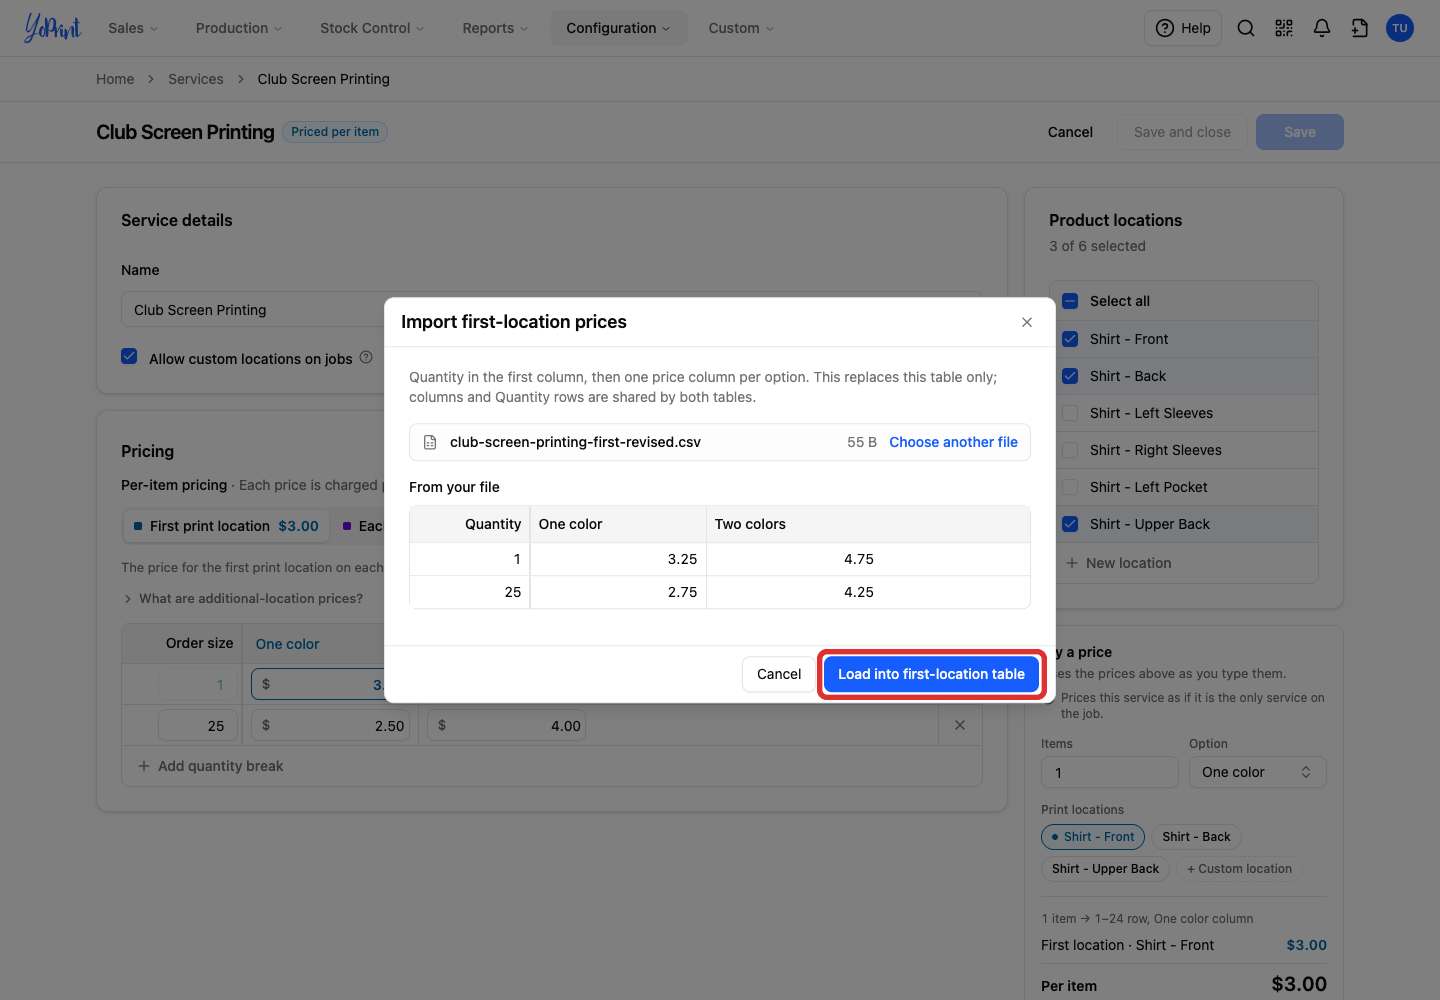Viewport: 1440px width, 1000px height.
Task: Check Shirt - Left Sleeves location
Action: pos(1070,413)
